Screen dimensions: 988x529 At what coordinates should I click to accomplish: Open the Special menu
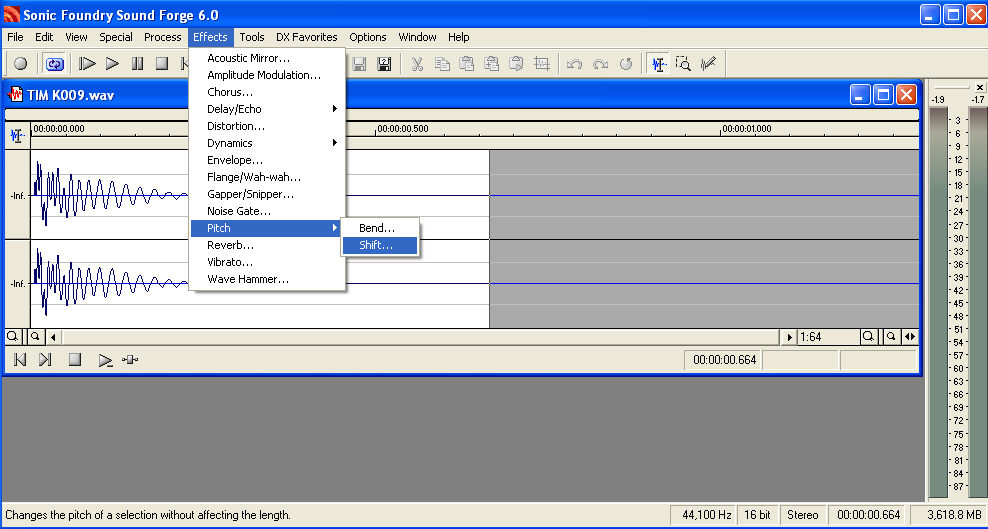pyautogui.click(x=116, y=37)
